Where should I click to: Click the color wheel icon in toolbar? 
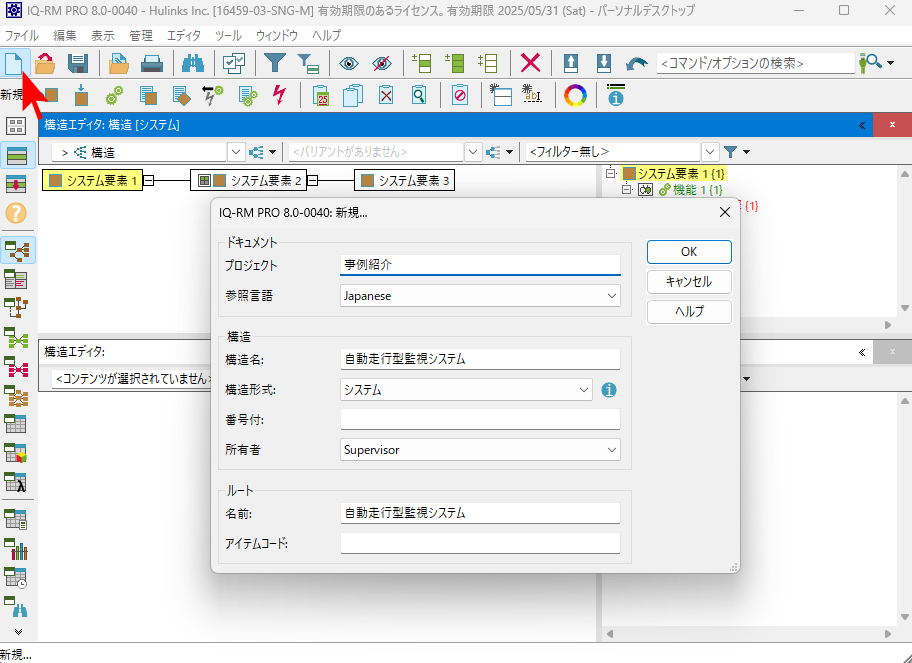[575, 96]
